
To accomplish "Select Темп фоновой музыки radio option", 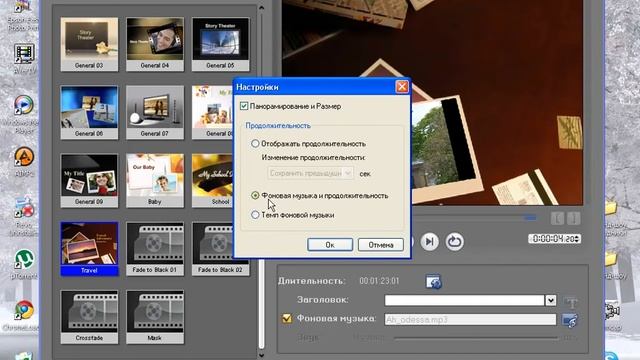I will pyautogui.click(x=255, y=215).
